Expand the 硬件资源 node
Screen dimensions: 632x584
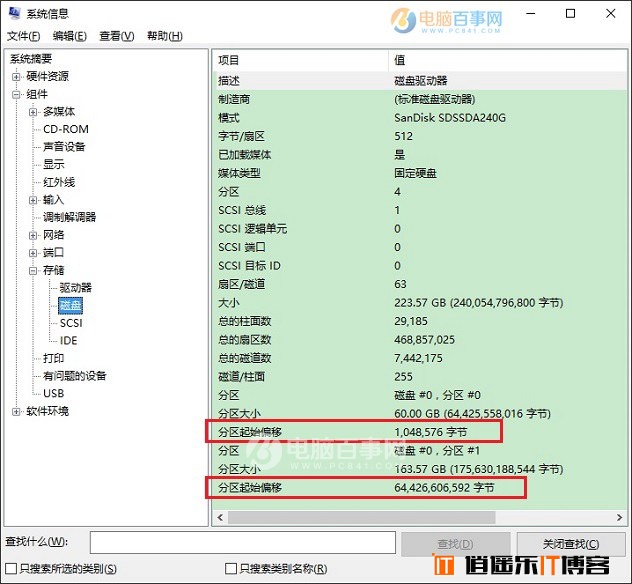tap(16, 76)
